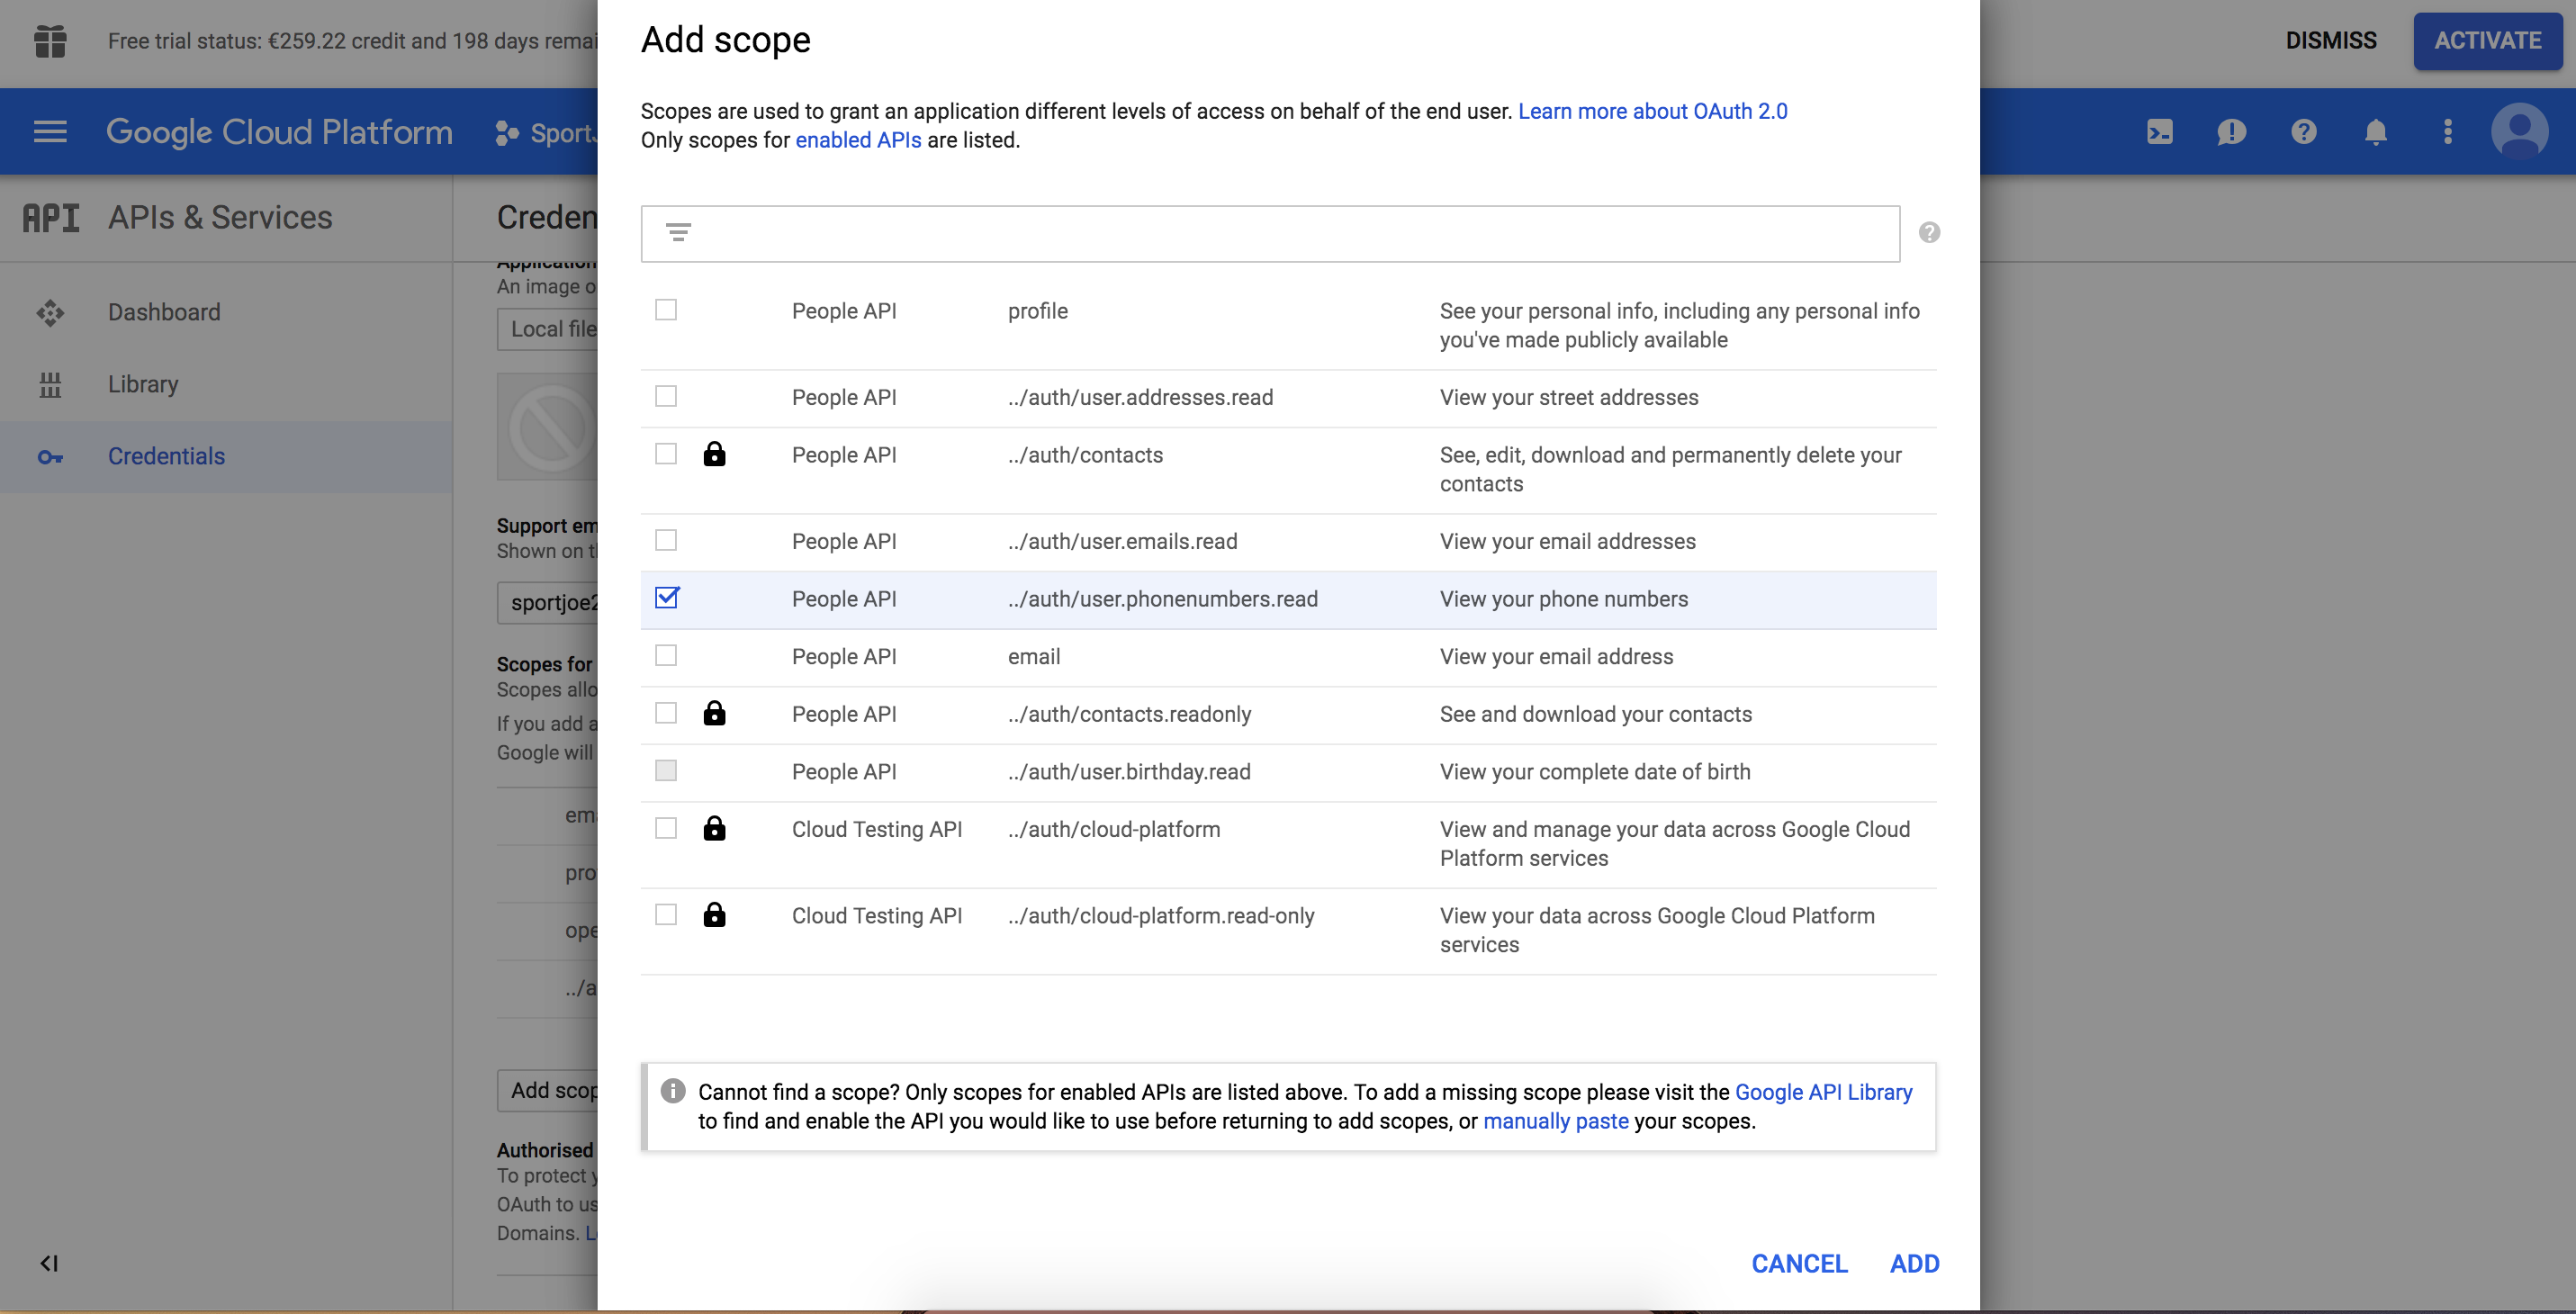Click the filter icon in scope search
This screenshot has height=1314, width=2576.
679,233
